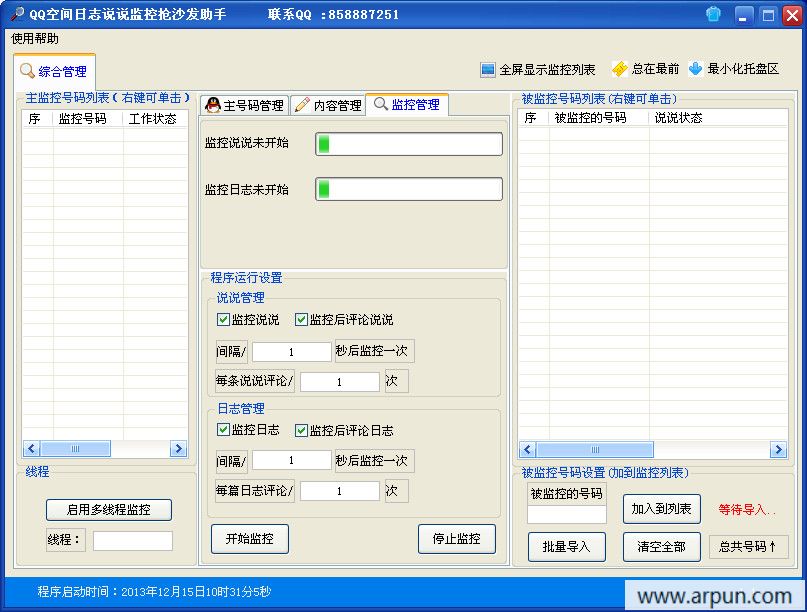Click the 清空全部 button
The width and height of the screenshot is (807, 612).
coord(661,547)
